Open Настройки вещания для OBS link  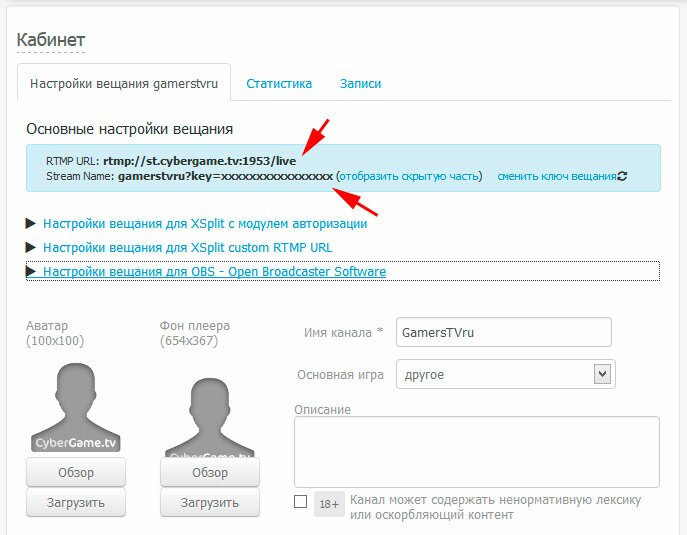point(214,272)
